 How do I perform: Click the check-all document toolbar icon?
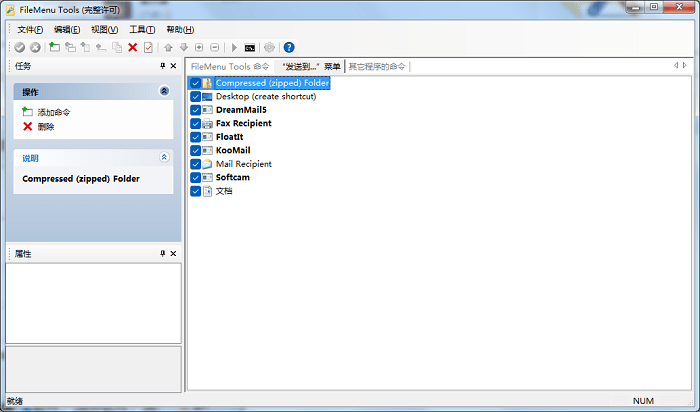point(148,47)
